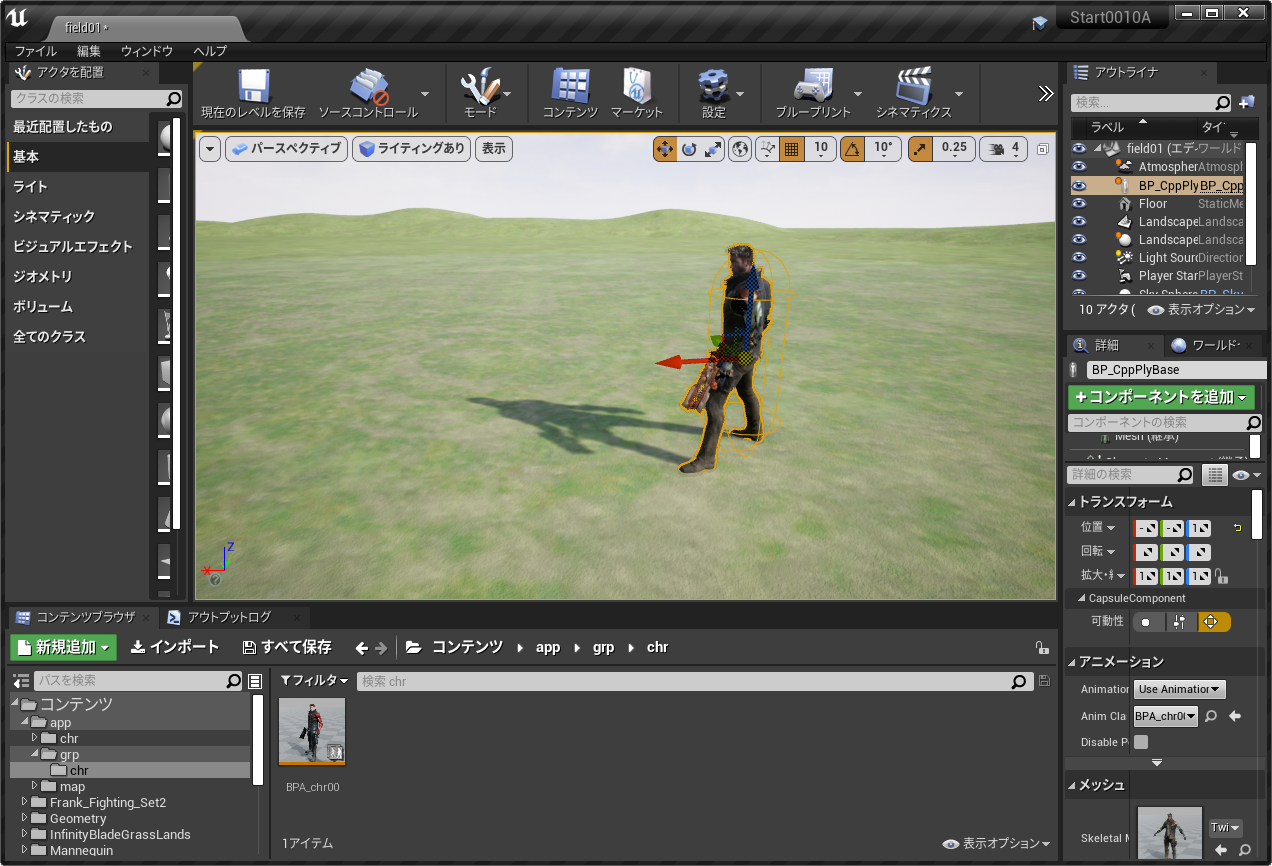The width and height of the screenshot is (1272, 866).
Task: Hide the Light Source actor eye icon
Action: point(1079,258)
